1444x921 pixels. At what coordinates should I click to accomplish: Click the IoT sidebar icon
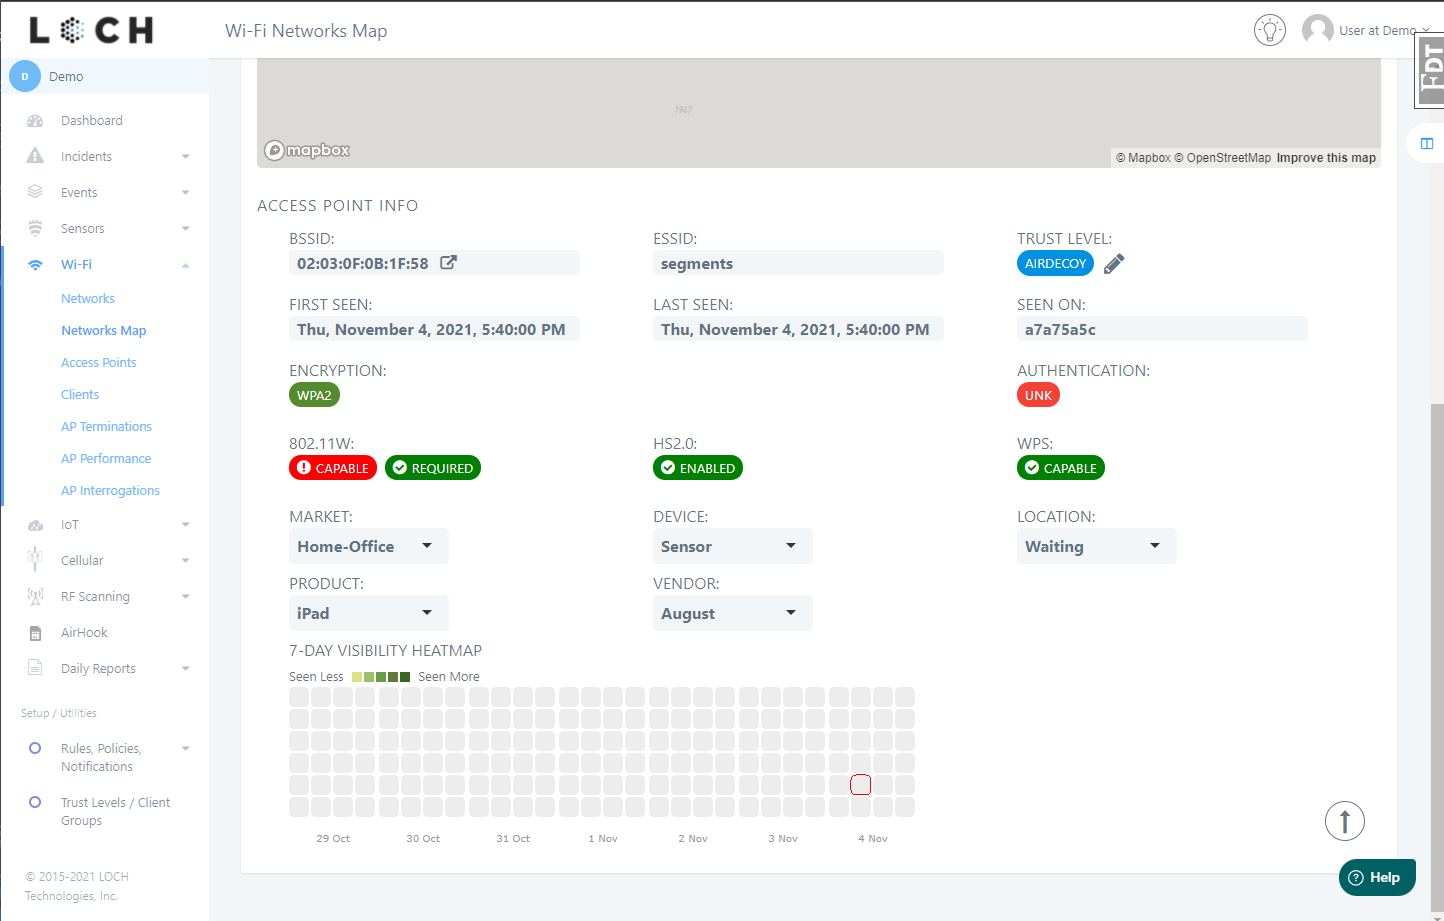point(35,525)
